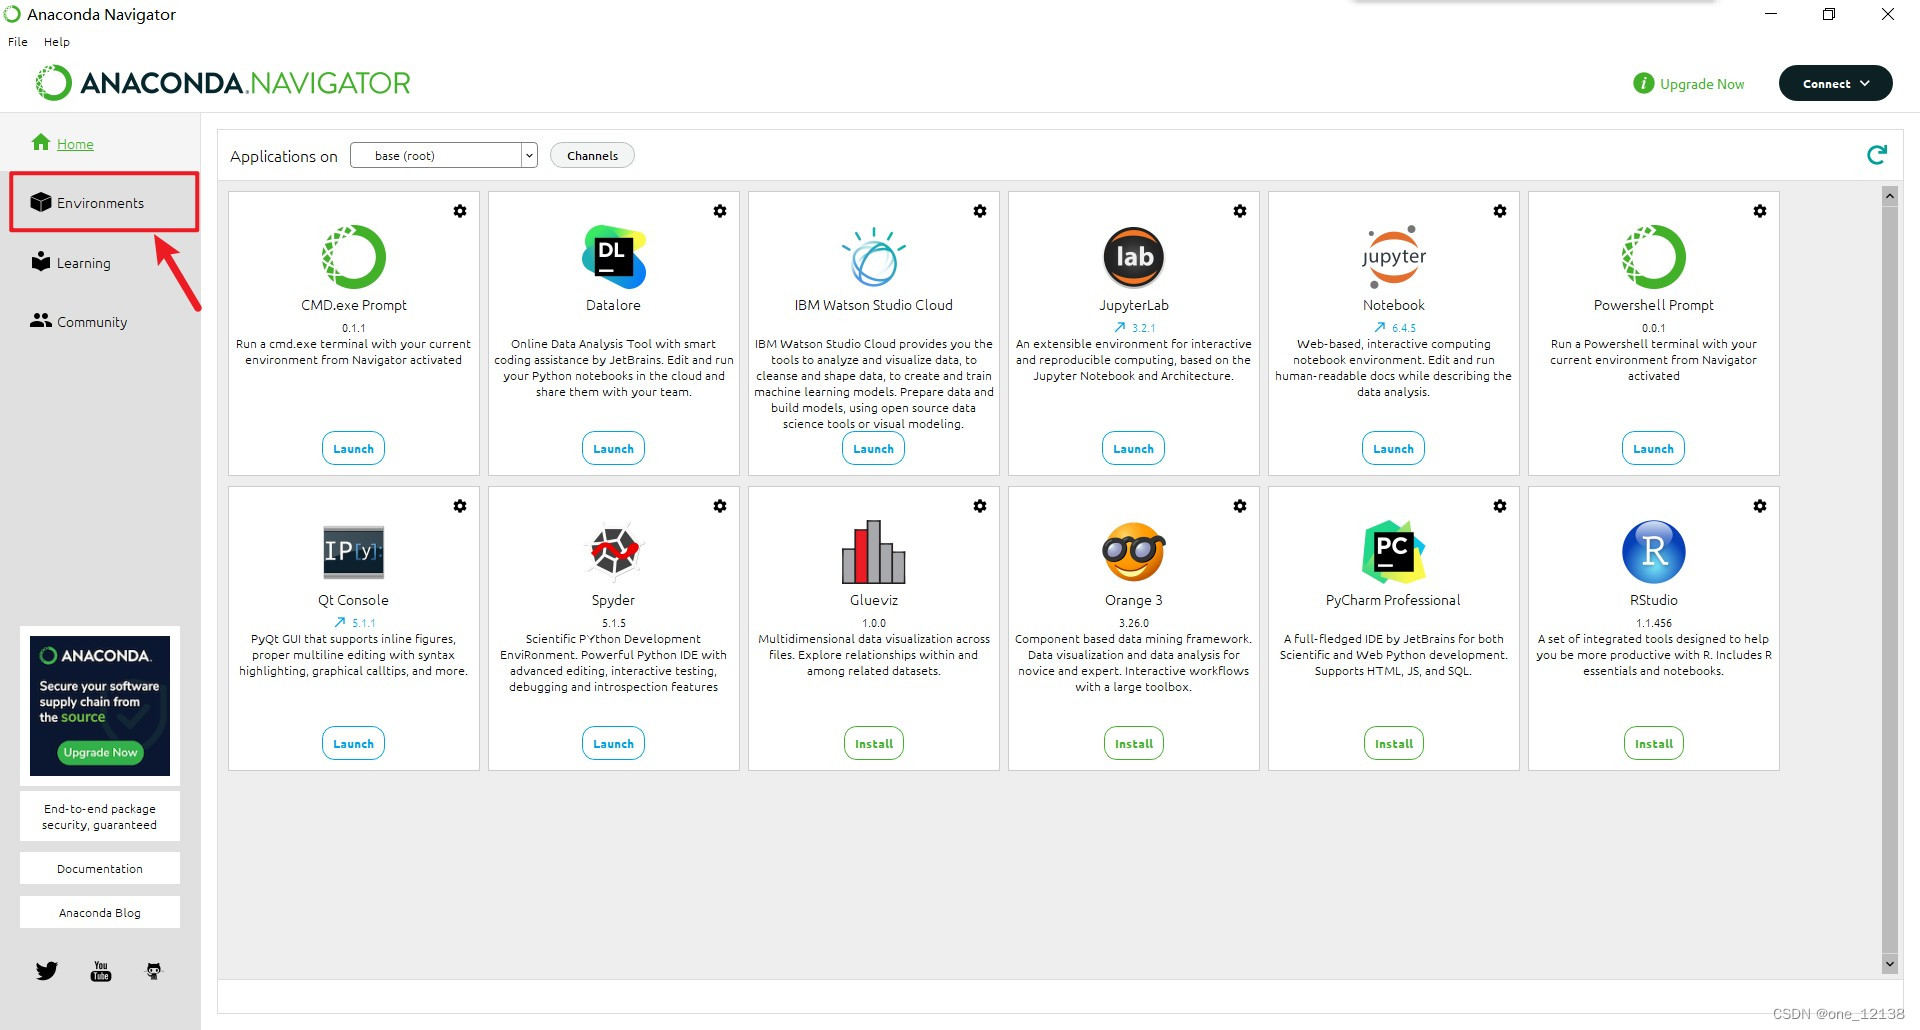Open the Anaconda Blog link

point(100,912)
